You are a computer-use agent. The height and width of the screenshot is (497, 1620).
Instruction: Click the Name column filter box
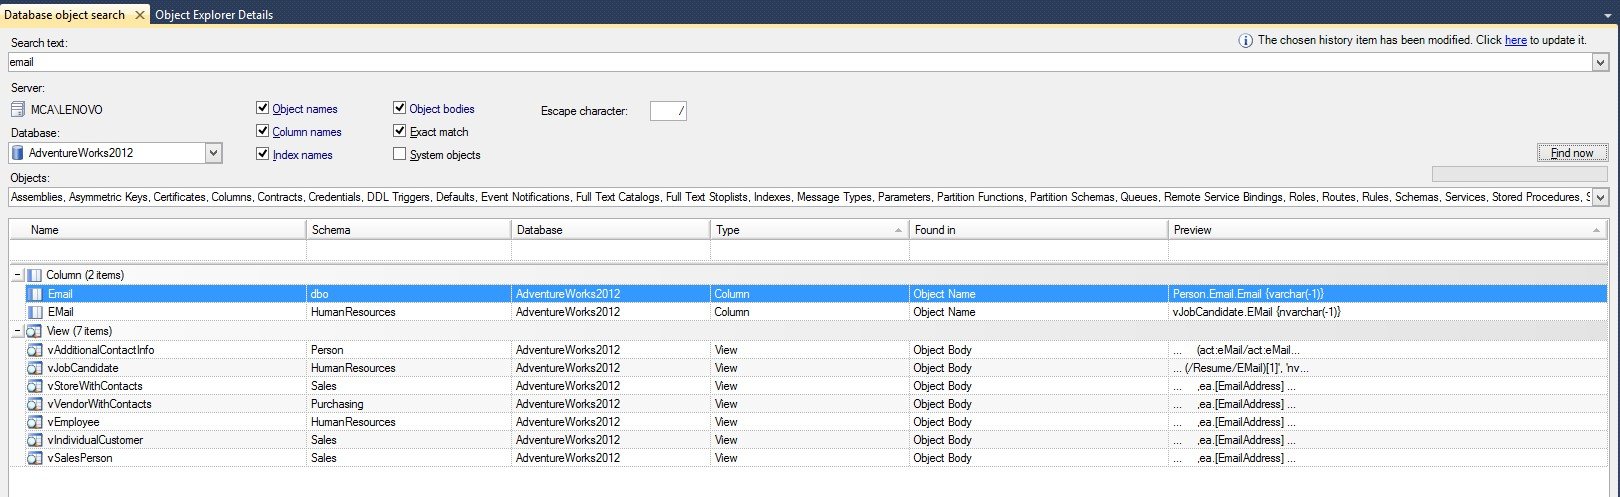coord(158,251)
